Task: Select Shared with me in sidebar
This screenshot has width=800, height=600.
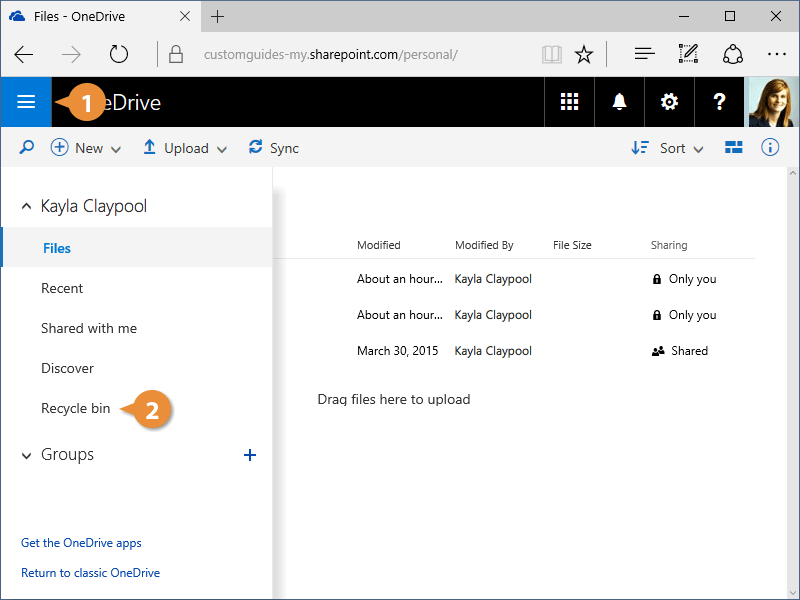Action: click(x=89, y=328)
